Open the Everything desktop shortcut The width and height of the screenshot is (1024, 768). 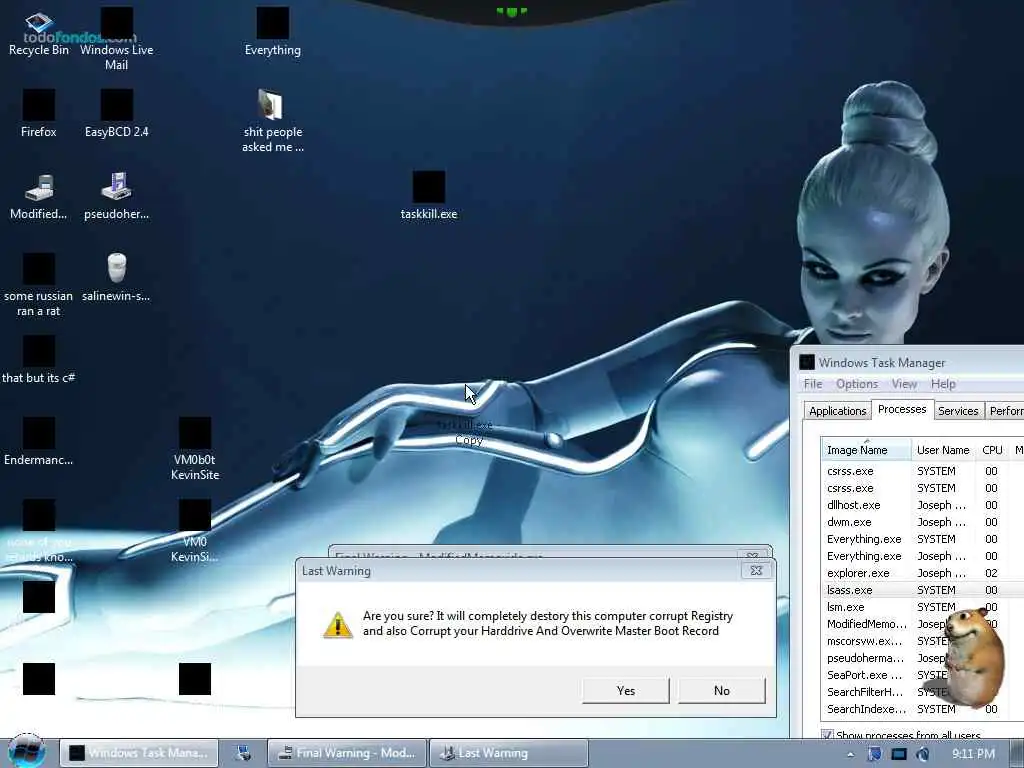272,33
